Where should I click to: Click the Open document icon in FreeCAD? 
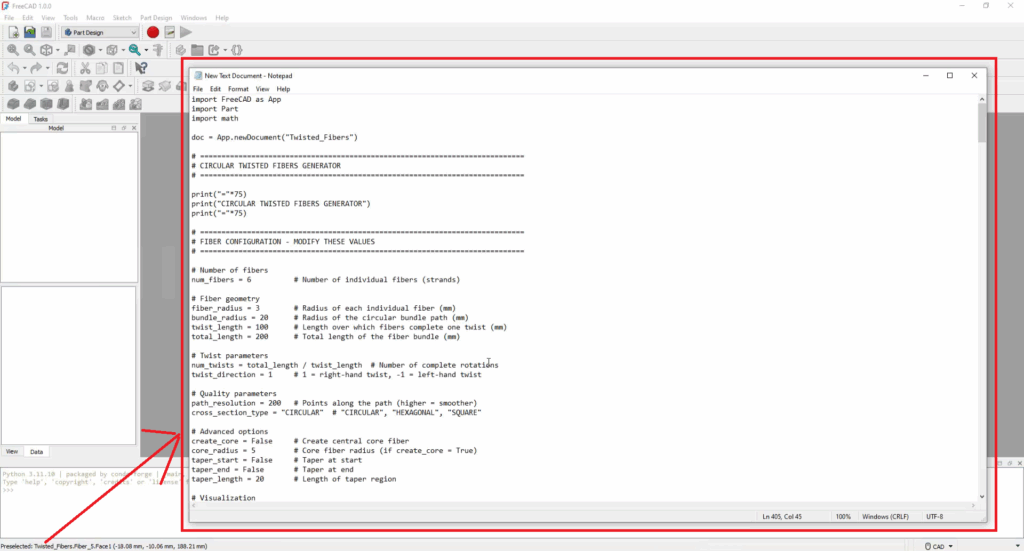[29, 32]
